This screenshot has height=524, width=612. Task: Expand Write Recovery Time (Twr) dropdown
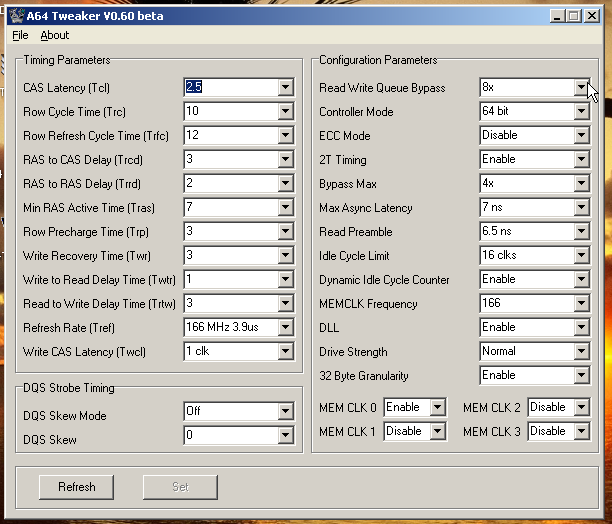[x=286, y=255]
